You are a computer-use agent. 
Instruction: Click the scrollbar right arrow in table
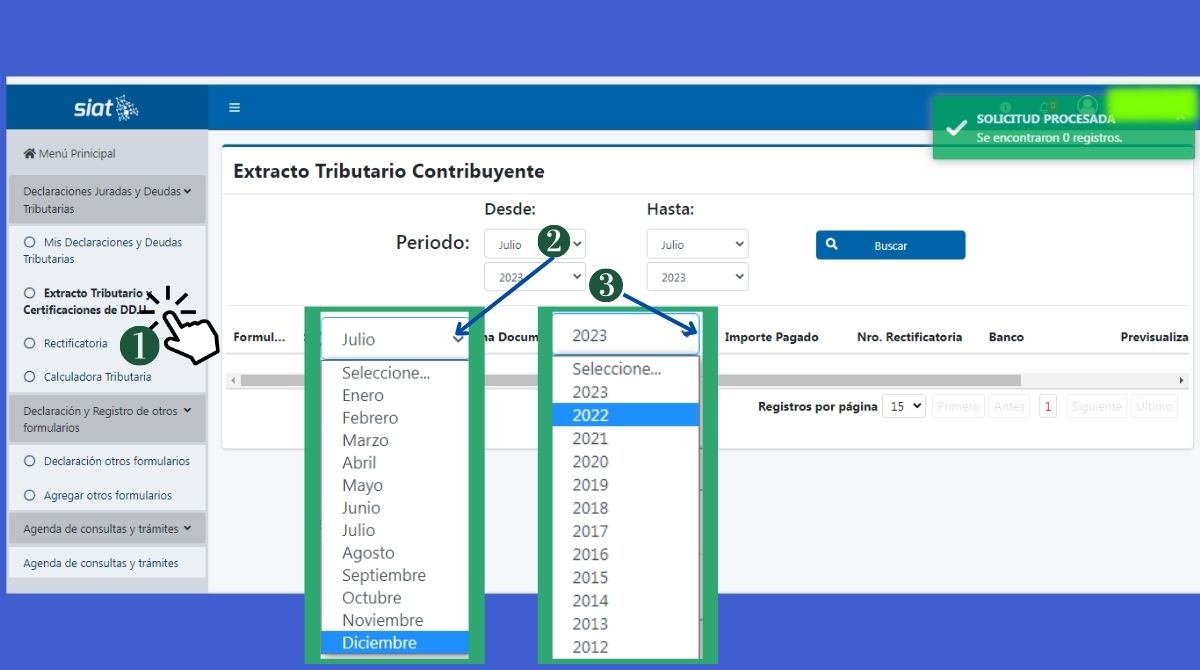(1182, 381)
